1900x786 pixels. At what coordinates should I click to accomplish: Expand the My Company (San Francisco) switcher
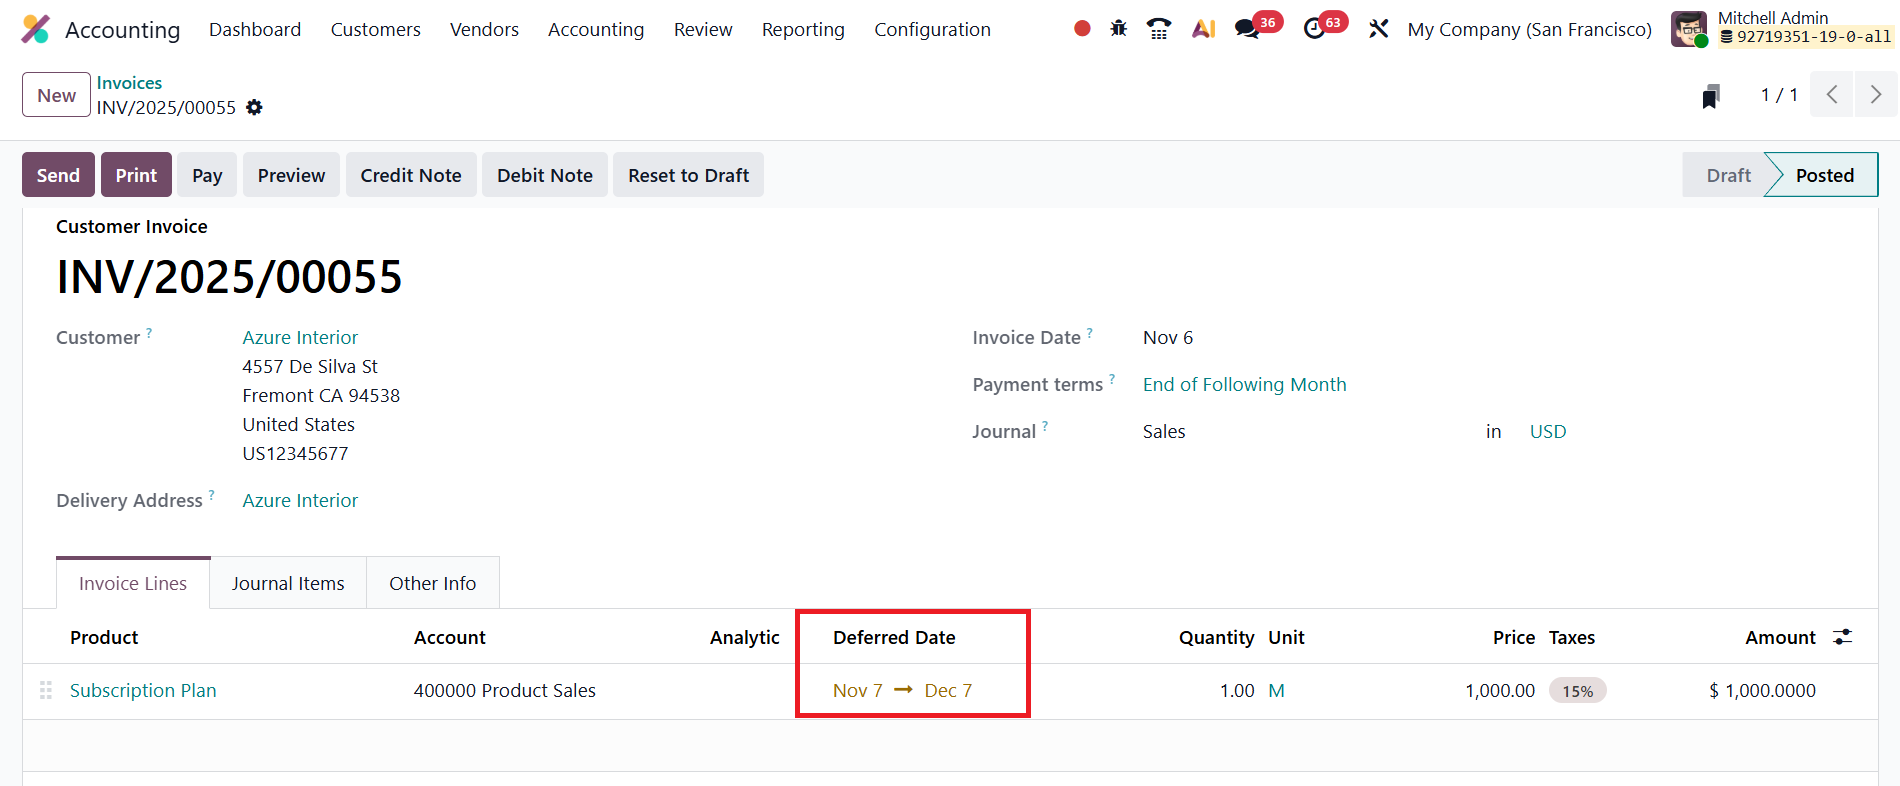[1529, 30]
